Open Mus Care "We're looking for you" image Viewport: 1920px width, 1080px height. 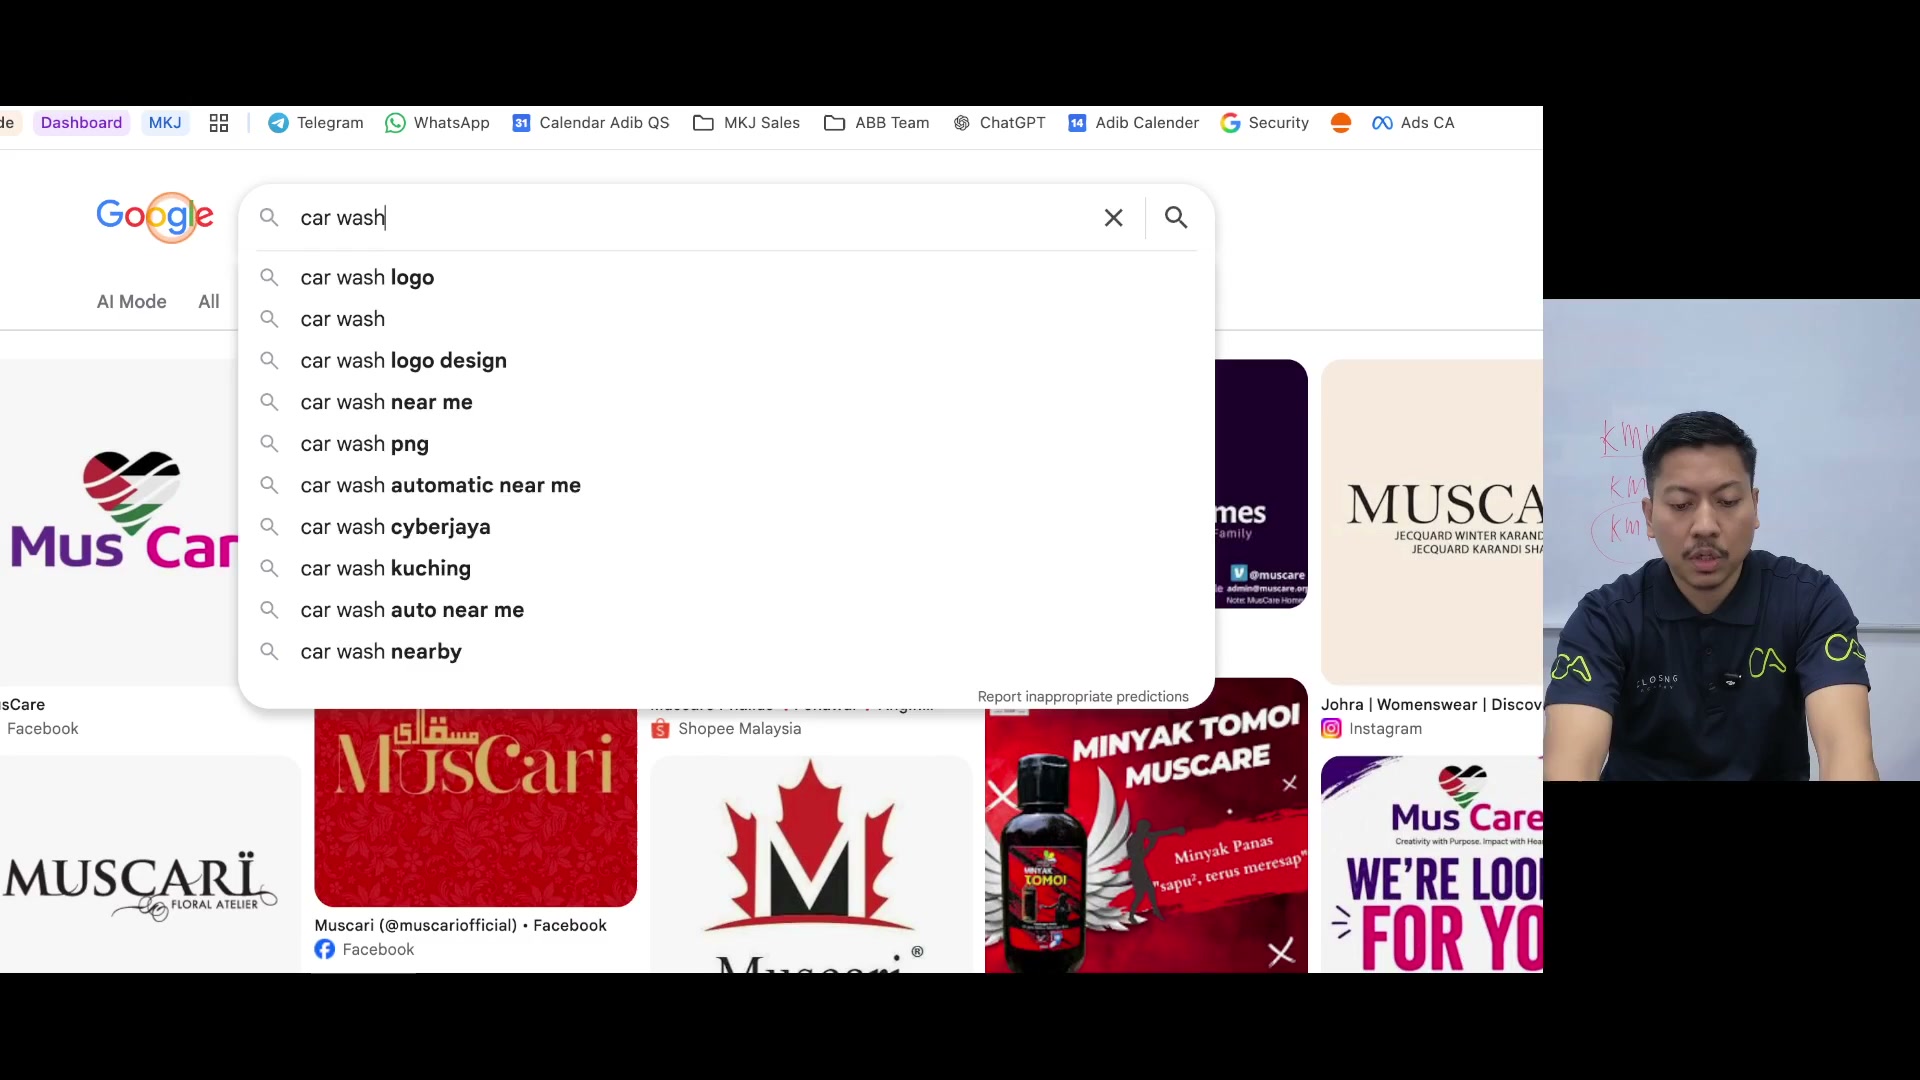click(x=1432, y=864)
